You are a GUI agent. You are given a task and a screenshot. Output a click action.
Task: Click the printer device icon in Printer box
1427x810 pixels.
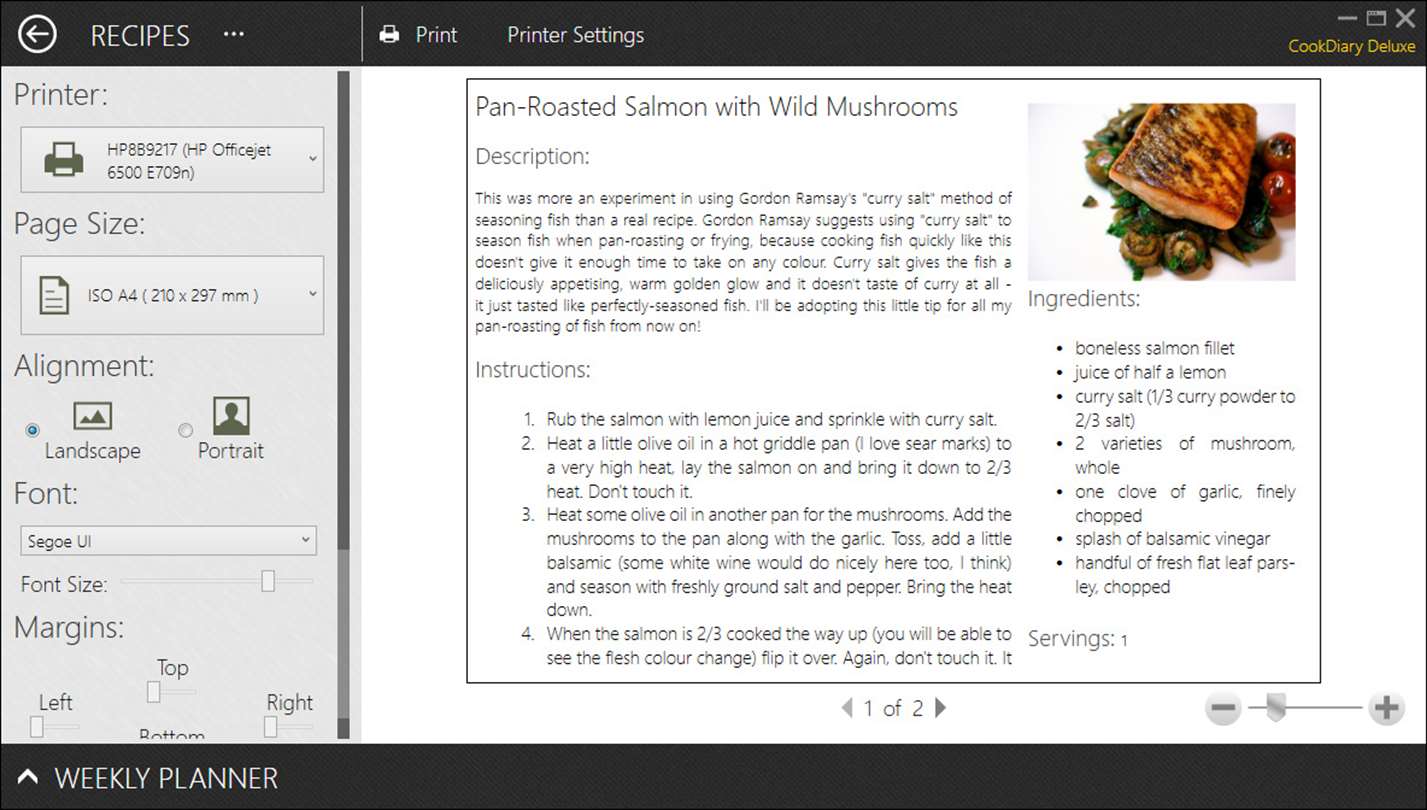coord(64,160)
